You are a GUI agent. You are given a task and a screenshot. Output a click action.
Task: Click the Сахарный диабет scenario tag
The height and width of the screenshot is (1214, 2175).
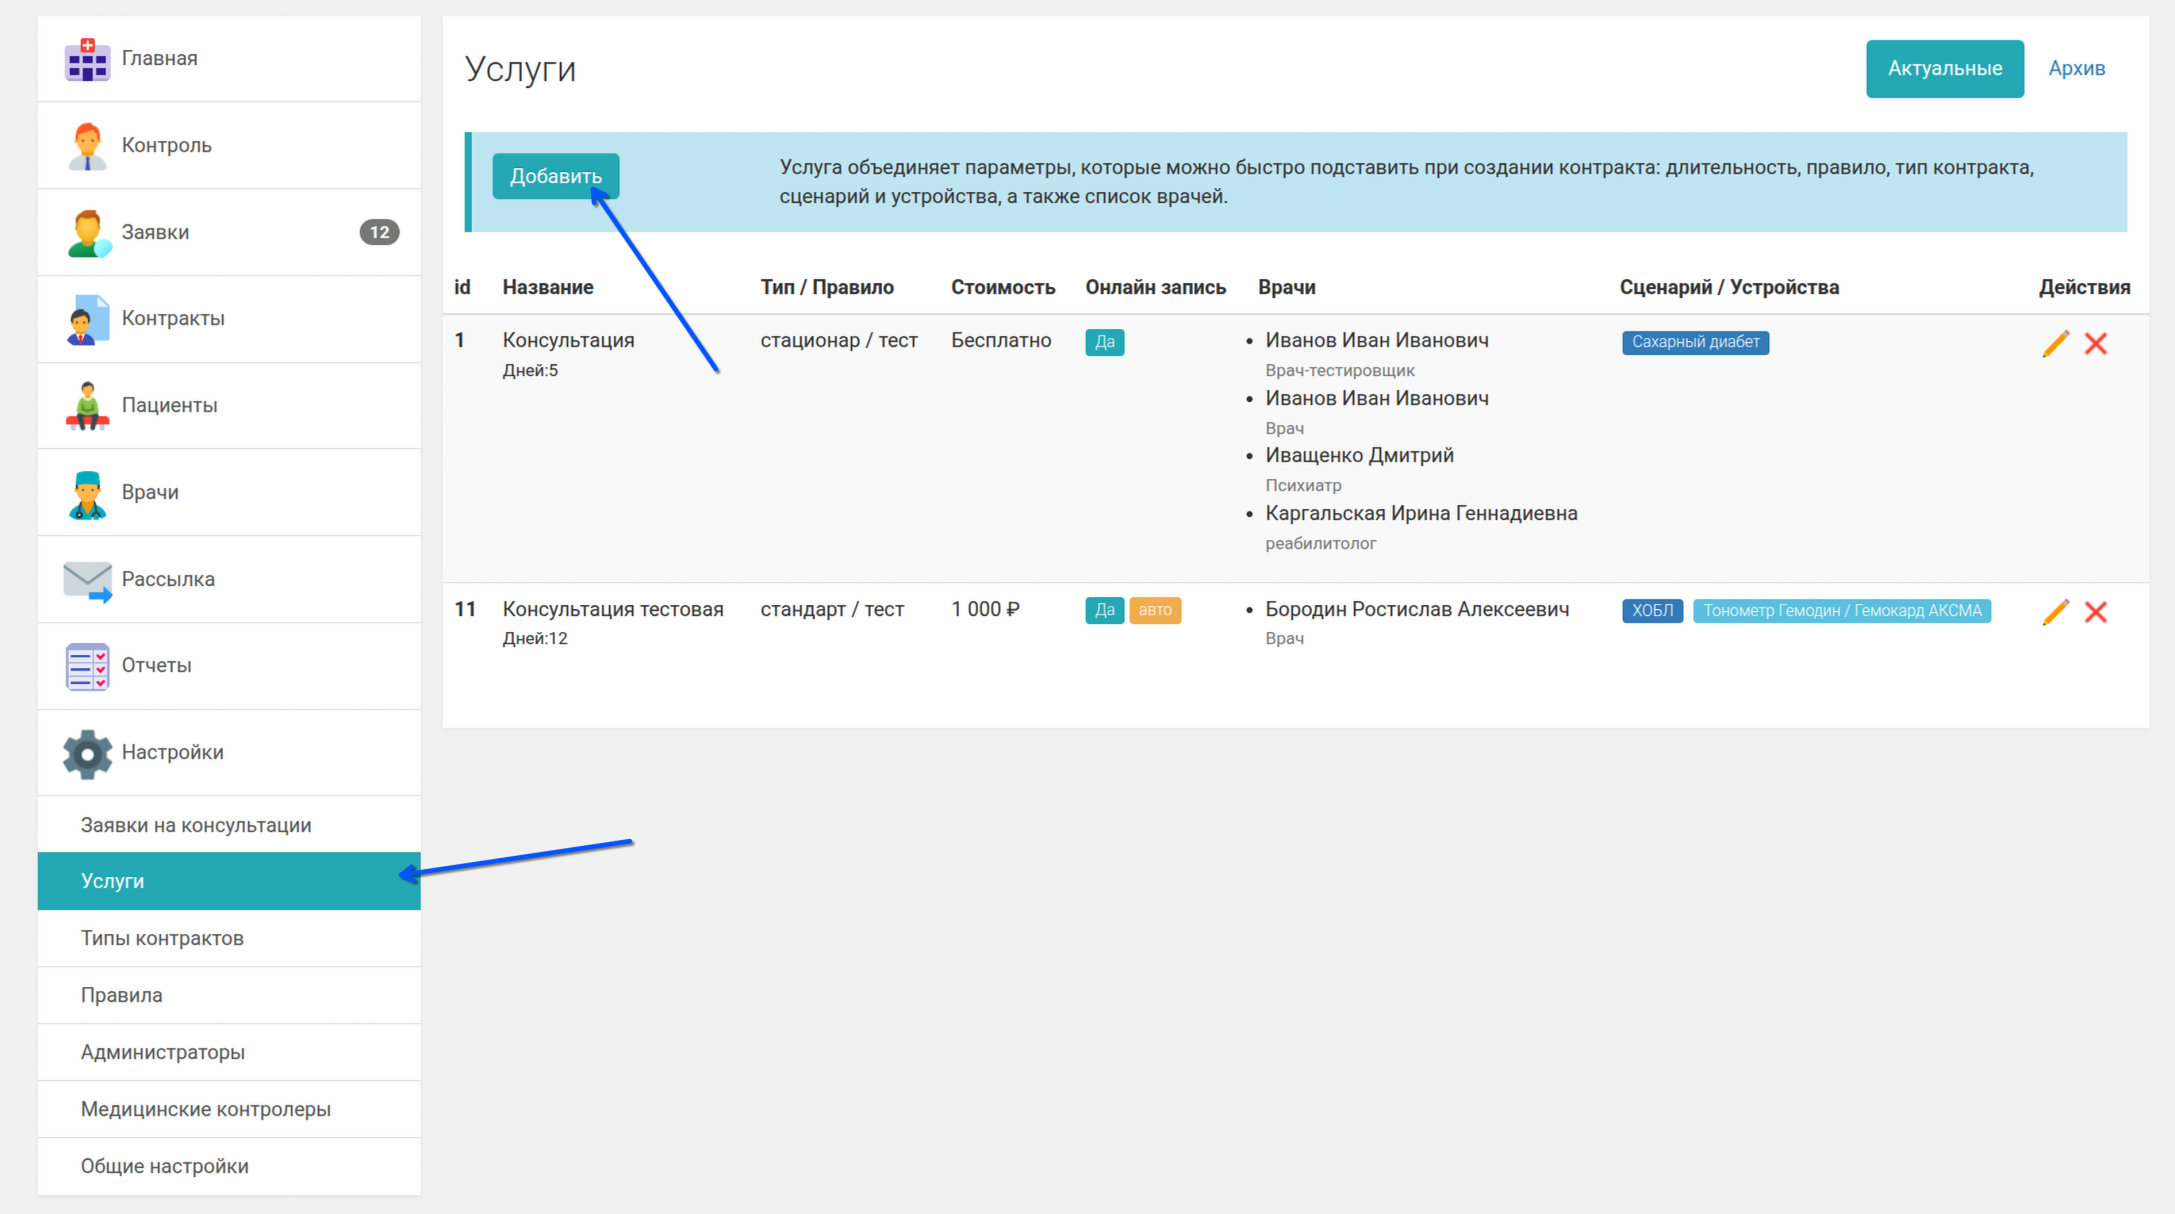[1695, 342]
